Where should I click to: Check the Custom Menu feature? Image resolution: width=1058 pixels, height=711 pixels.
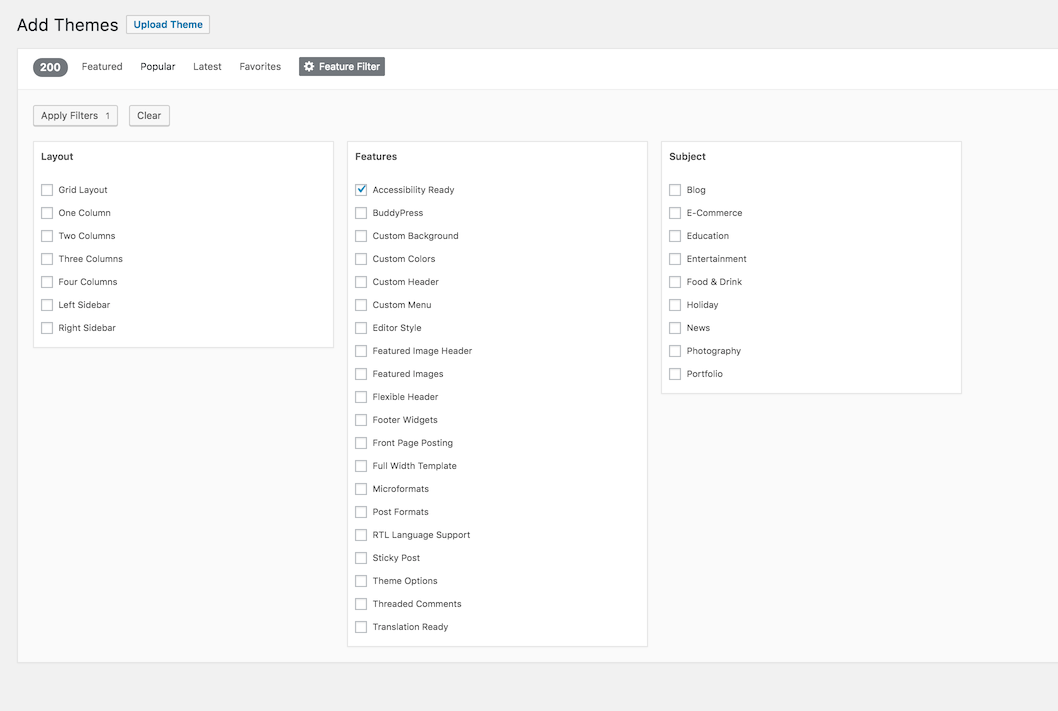point(361,304)
